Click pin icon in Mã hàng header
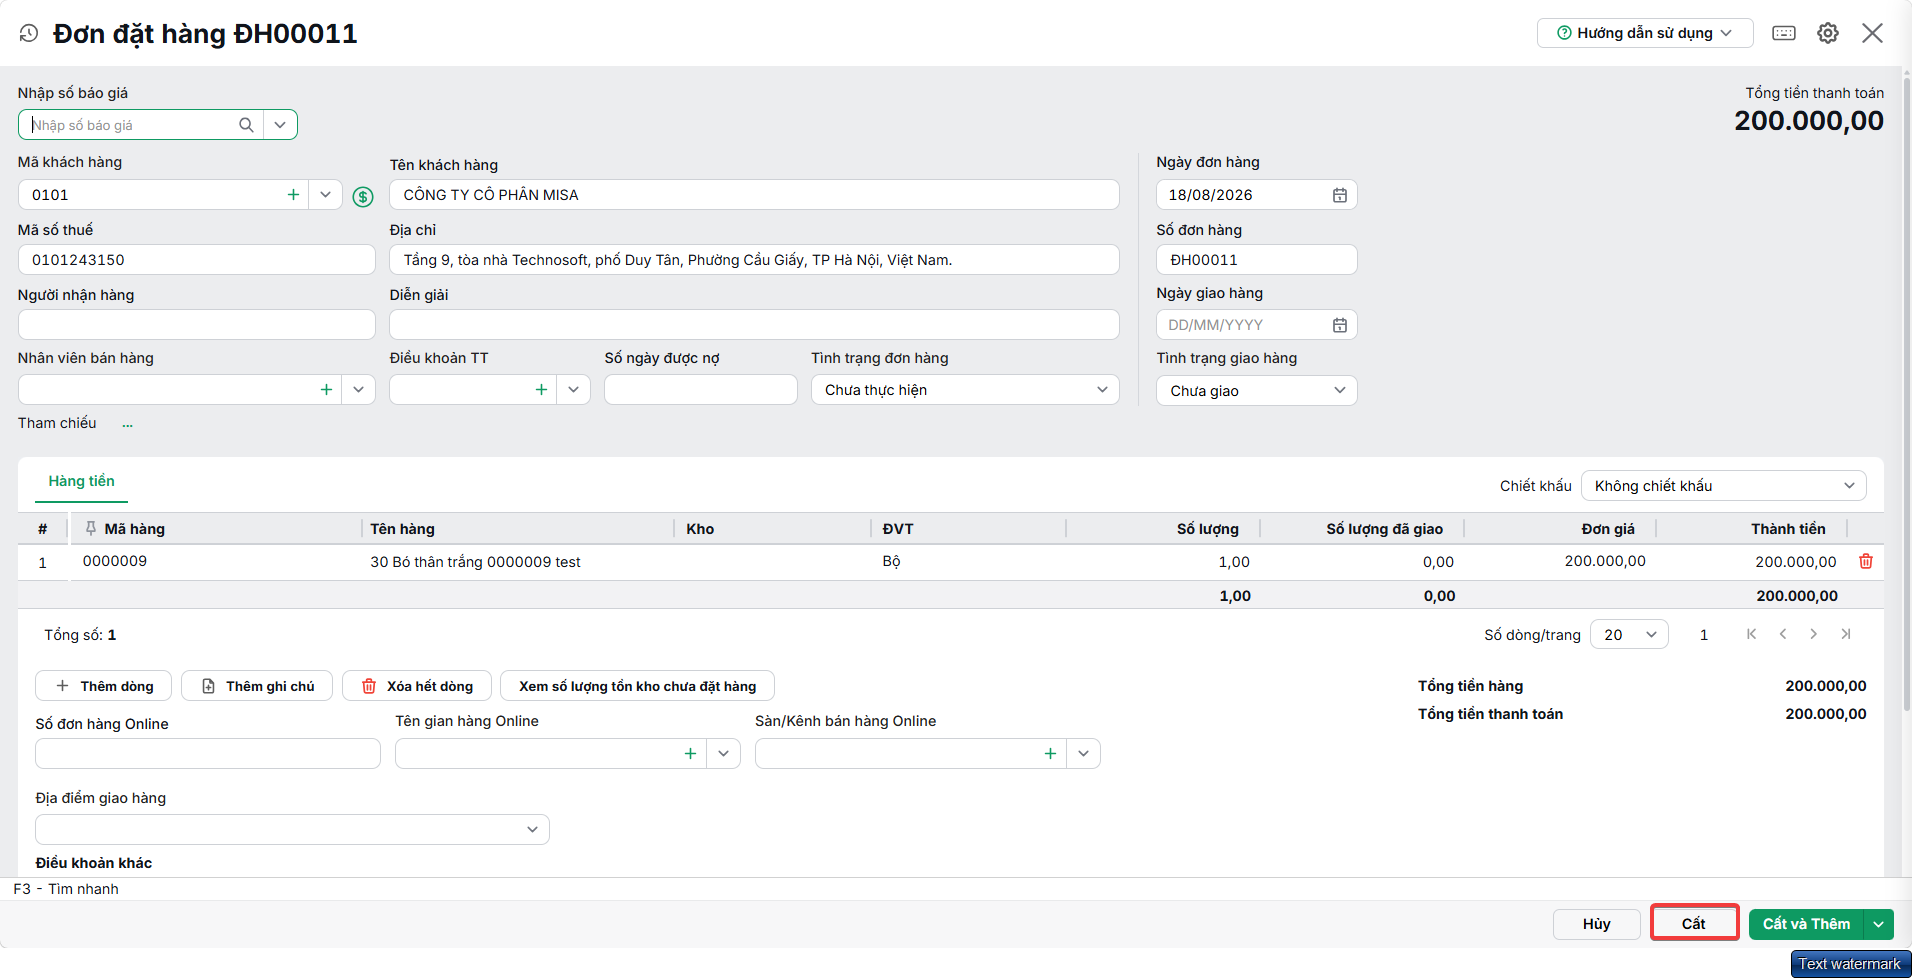The height and width of the screenshot is (978, 1912). (91, 528)
